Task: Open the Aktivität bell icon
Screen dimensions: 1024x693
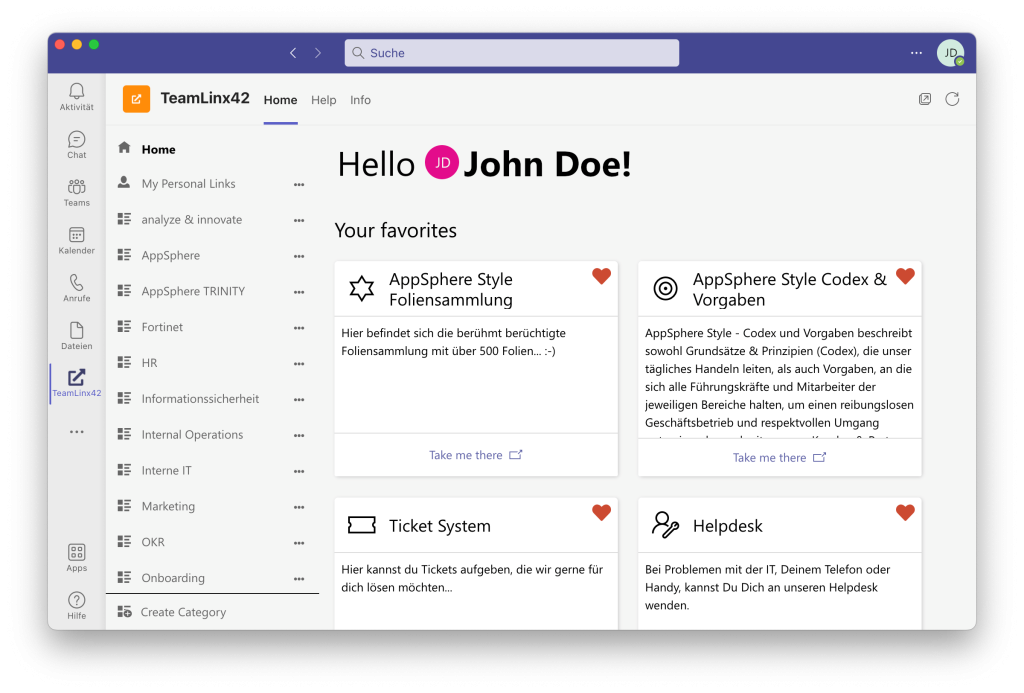Action: click(x=77, y=94)
